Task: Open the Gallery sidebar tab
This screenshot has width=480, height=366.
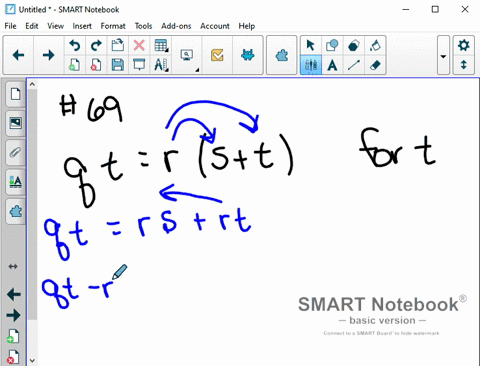Action: coord(15,123)
